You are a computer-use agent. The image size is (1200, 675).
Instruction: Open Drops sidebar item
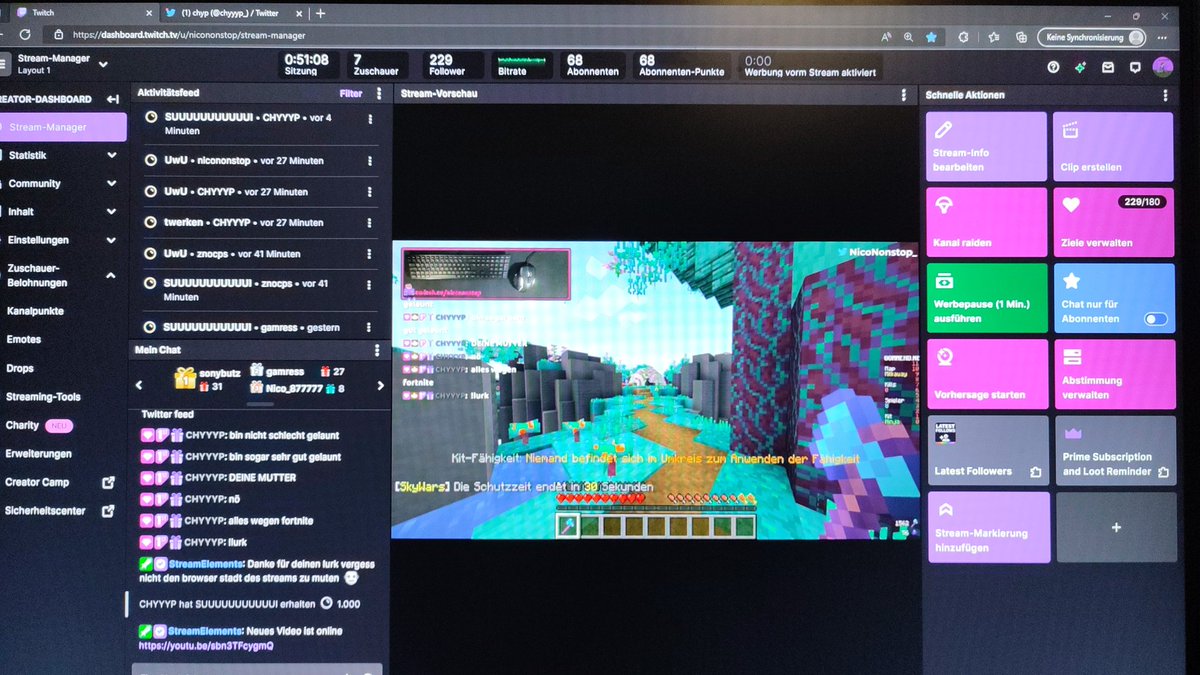click(x=20, y=368)
